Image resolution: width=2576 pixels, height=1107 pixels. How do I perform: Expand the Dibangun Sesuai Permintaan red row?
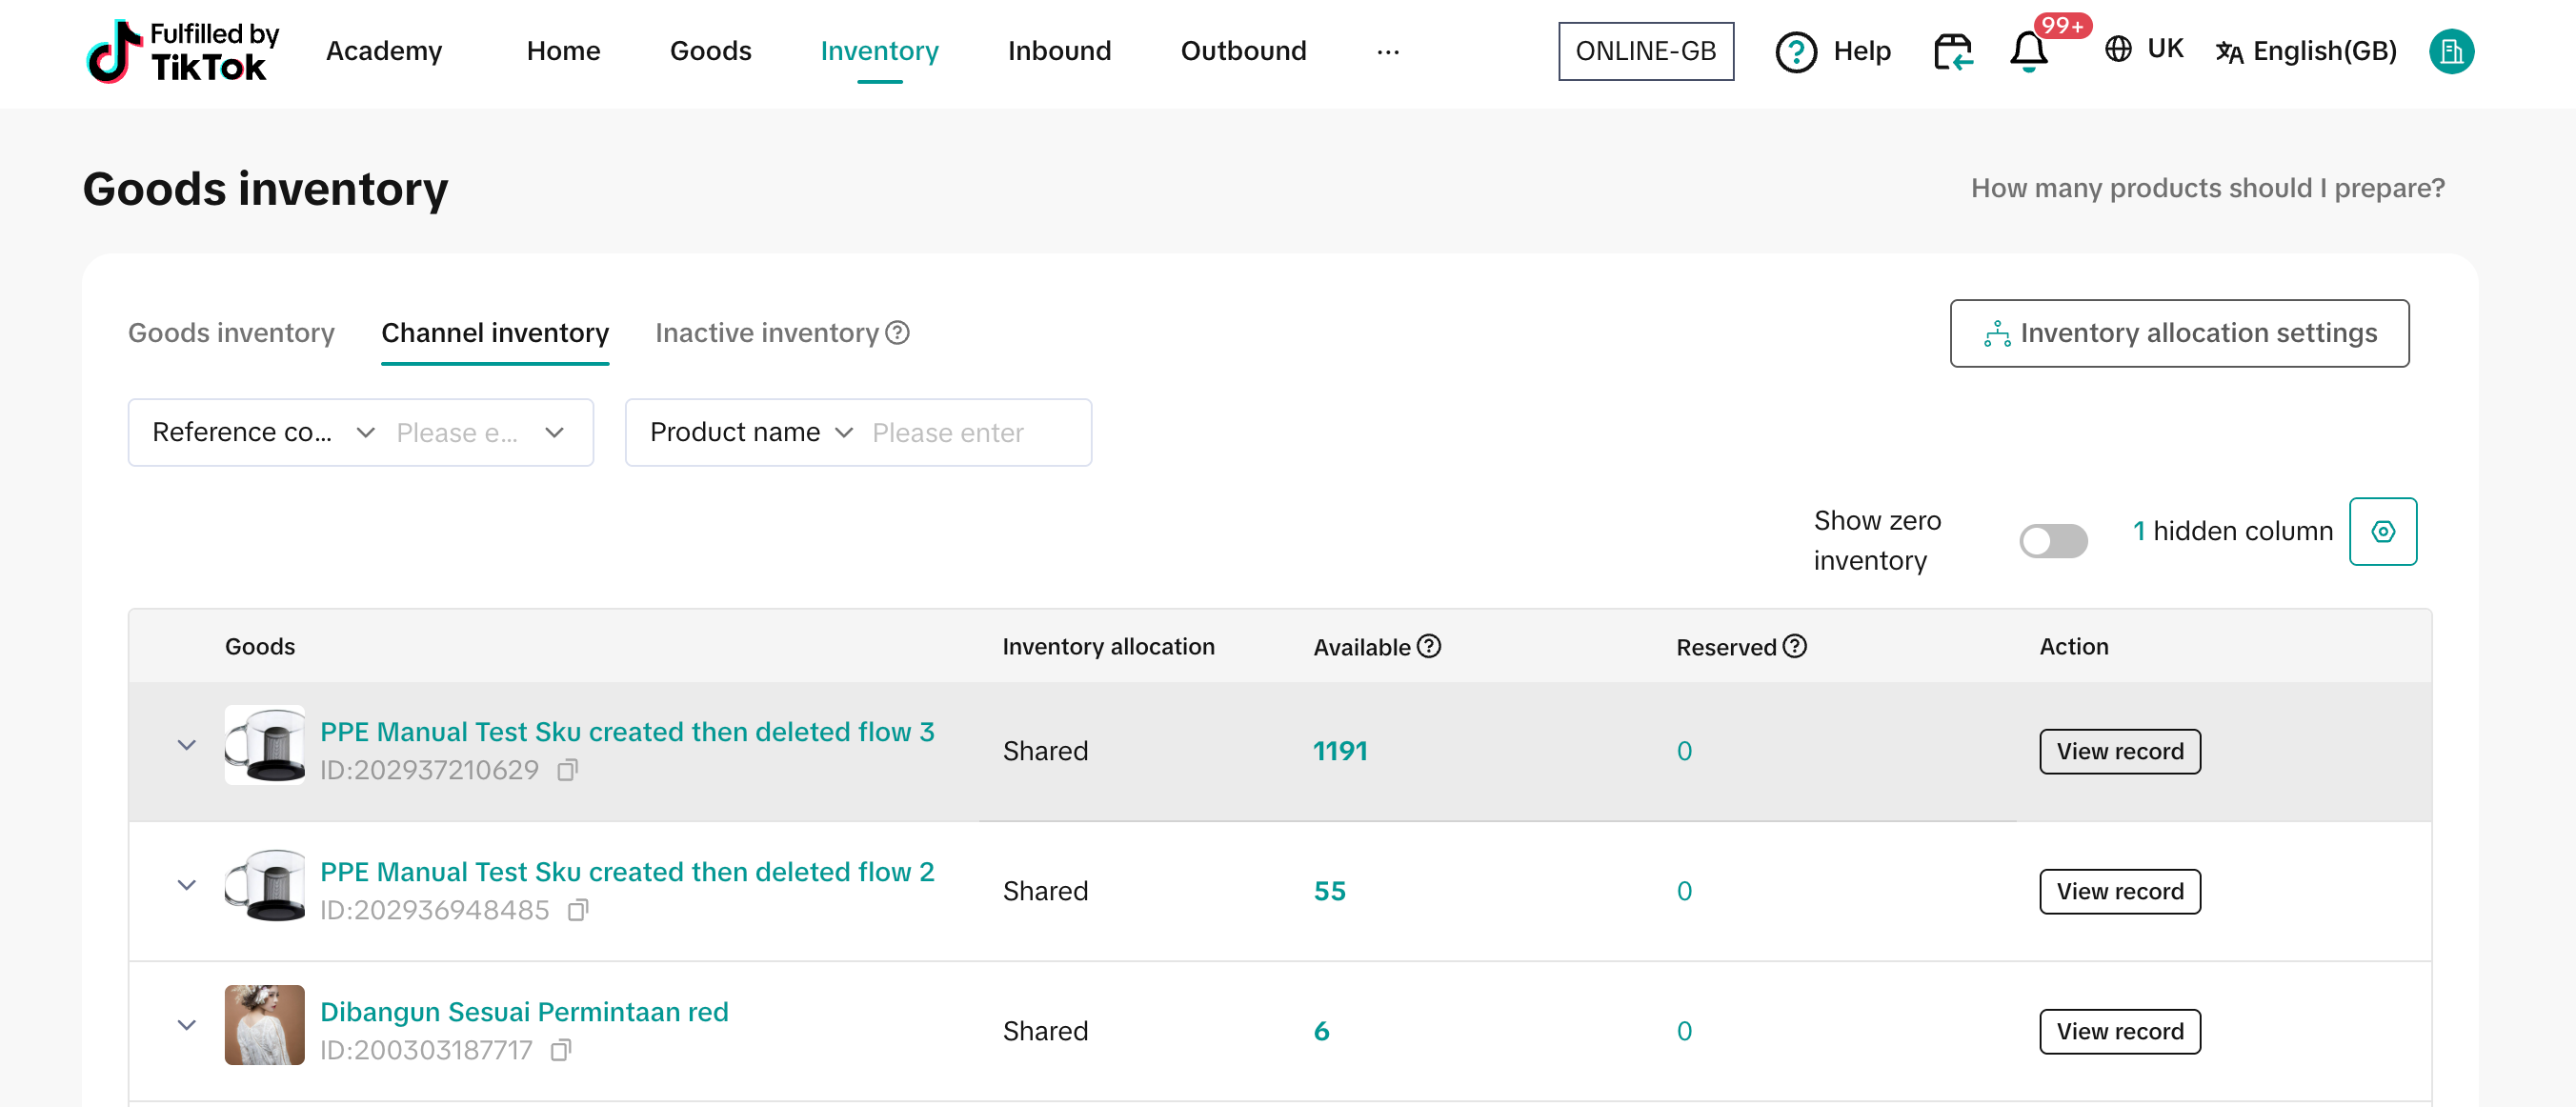[x=186, y=1025]
